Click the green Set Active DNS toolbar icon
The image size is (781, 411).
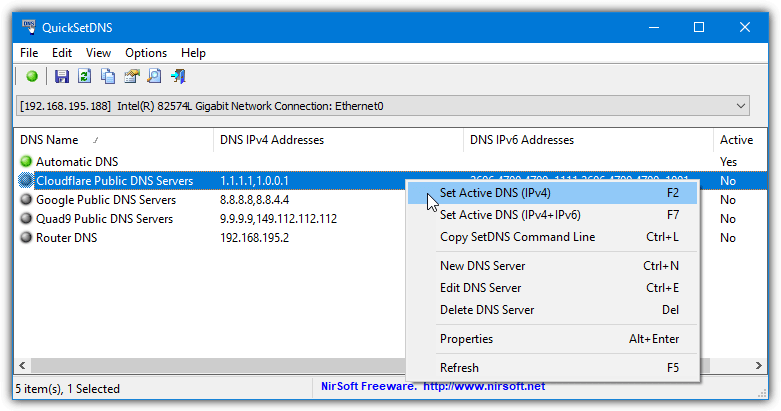(x=32, y=76)
